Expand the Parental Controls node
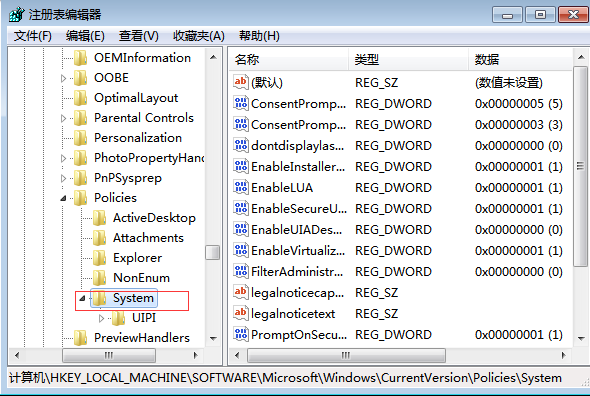Viewport: 590px width, 396px height. (63, 118)
